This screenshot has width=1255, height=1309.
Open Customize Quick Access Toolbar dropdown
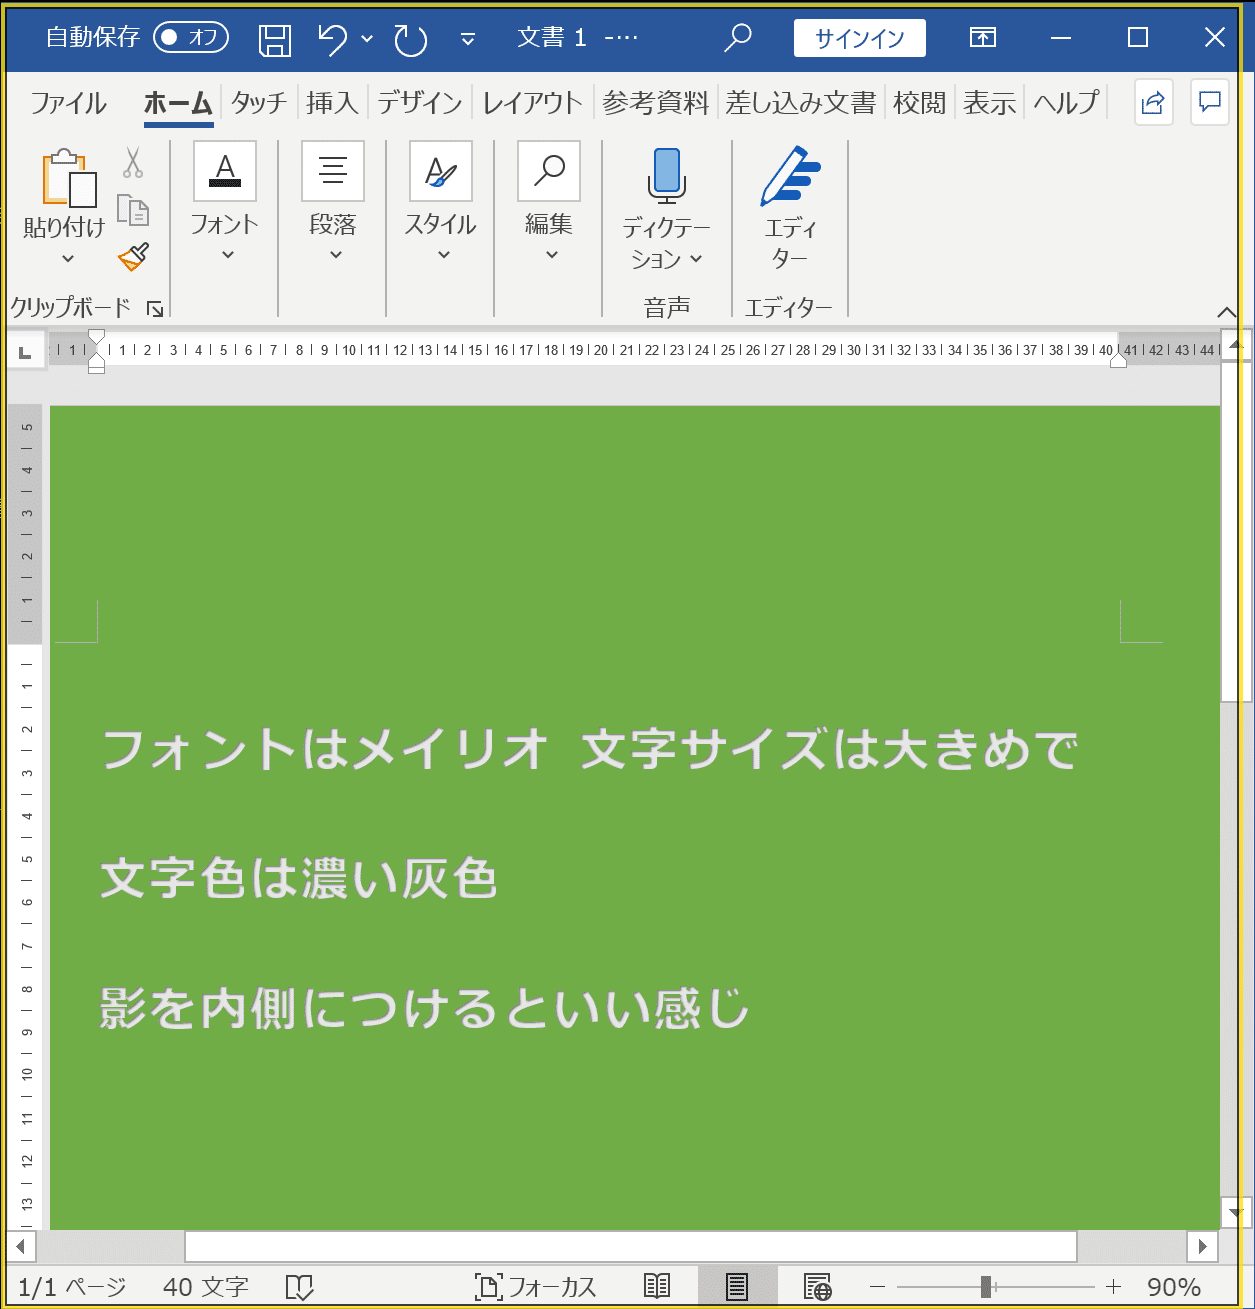point(467,39)
